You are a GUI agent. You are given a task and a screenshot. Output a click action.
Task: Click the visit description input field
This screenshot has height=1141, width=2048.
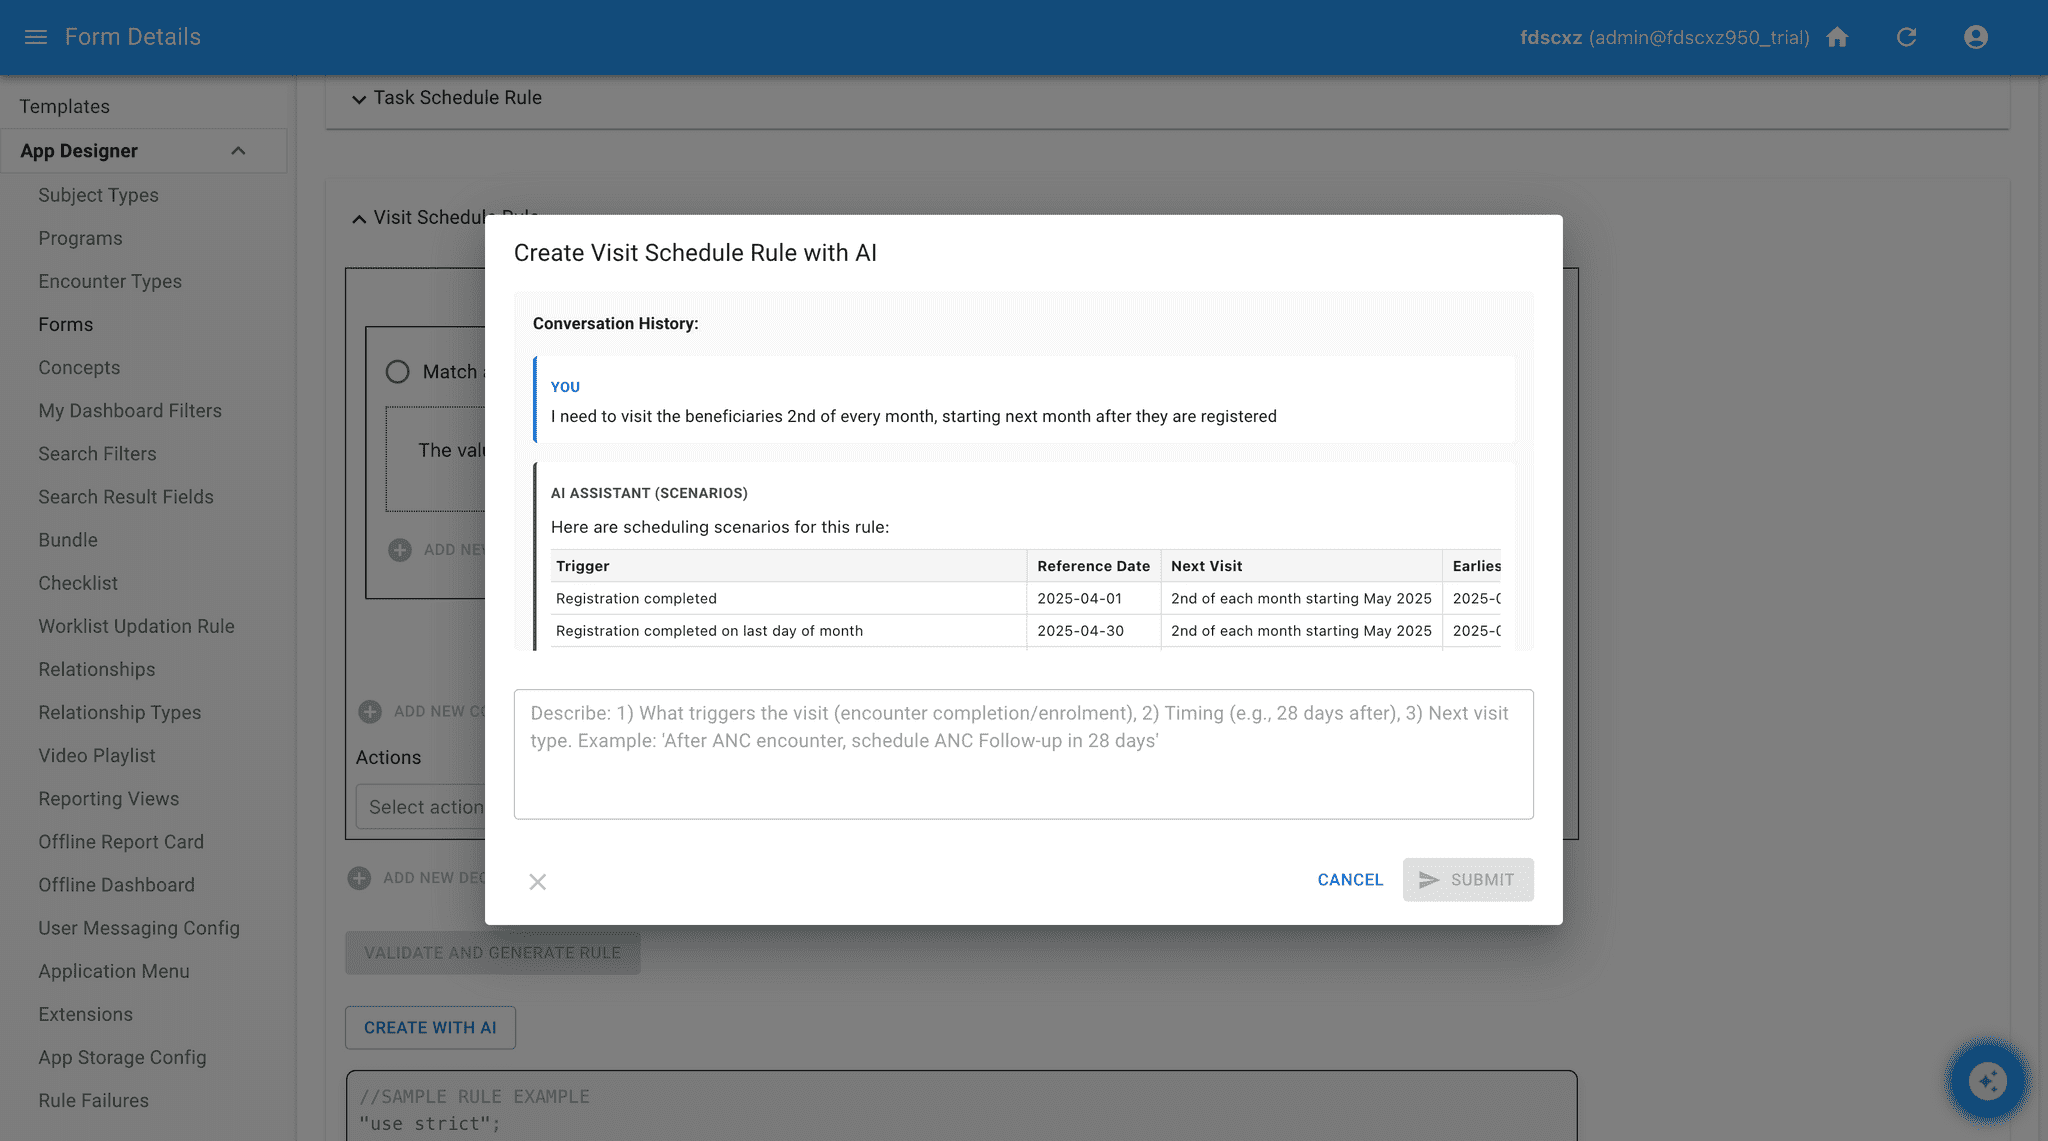pos(1022,754)
